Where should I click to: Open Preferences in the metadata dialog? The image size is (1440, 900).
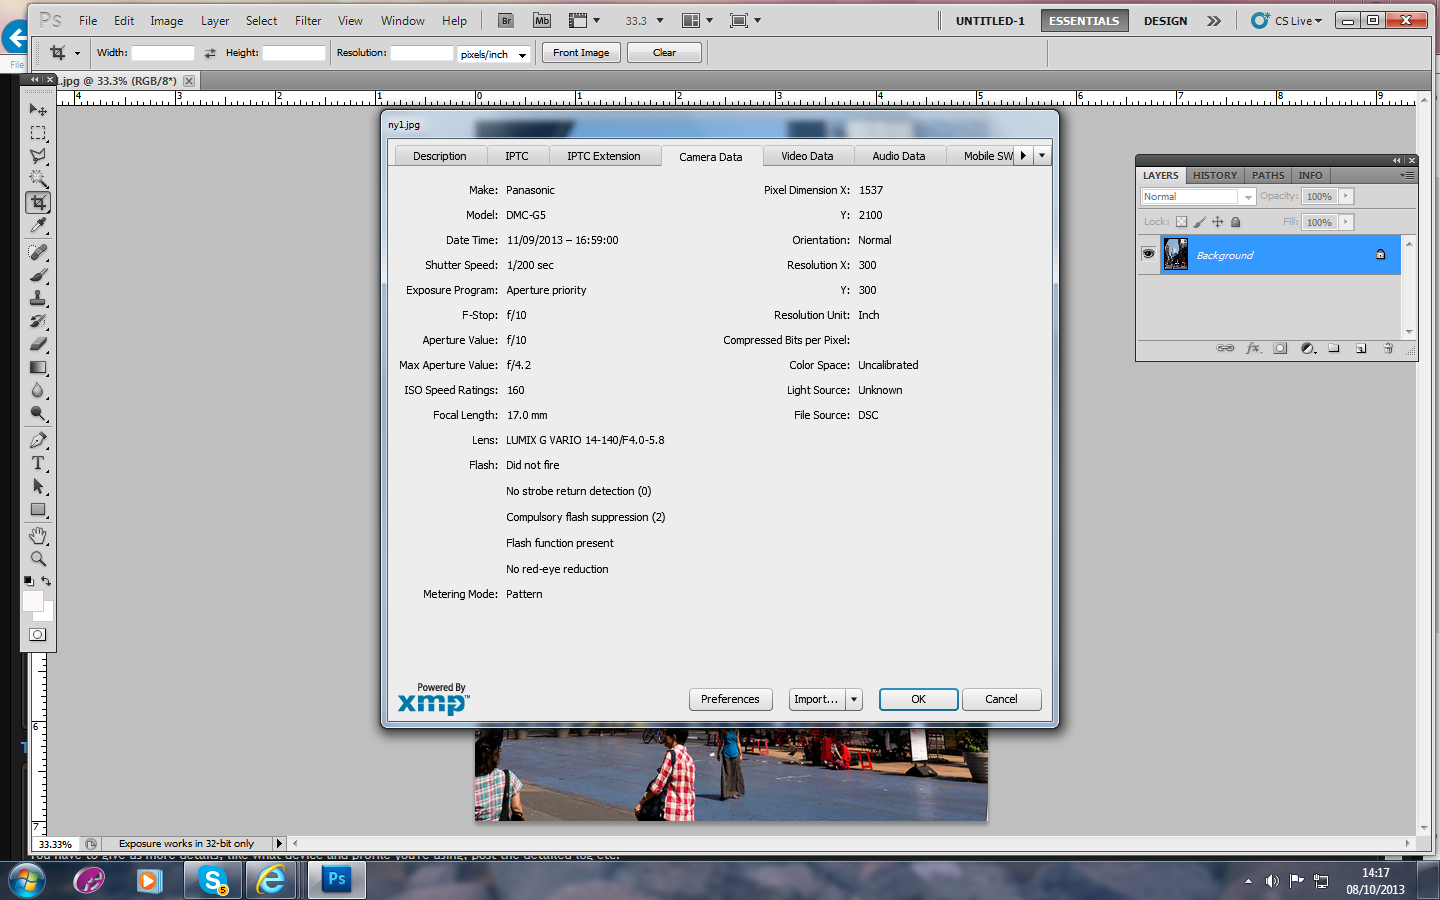[x=730, y=699]
